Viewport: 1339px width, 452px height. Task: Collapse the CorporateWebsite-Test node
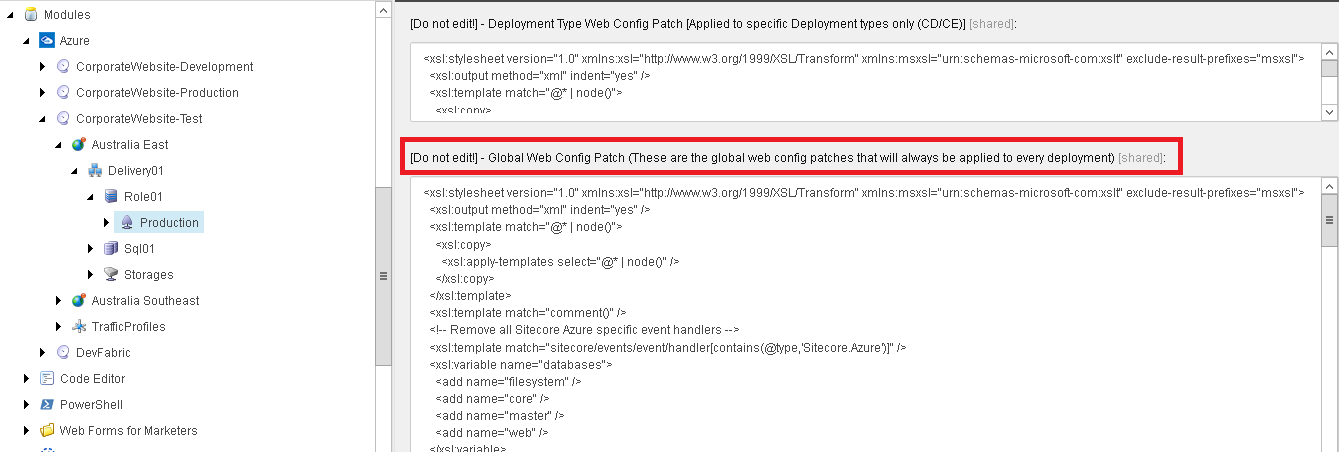[42, 119]
